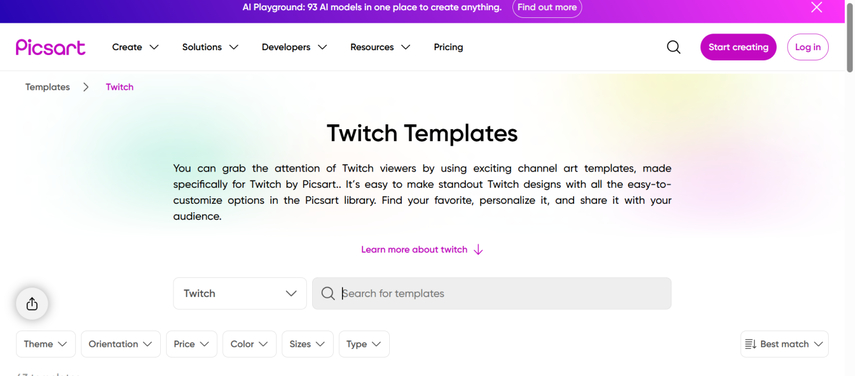Click the search magnifier icon in header
Image resolution: width=855 pixels, height=376 pixels.
click(673, 47)
